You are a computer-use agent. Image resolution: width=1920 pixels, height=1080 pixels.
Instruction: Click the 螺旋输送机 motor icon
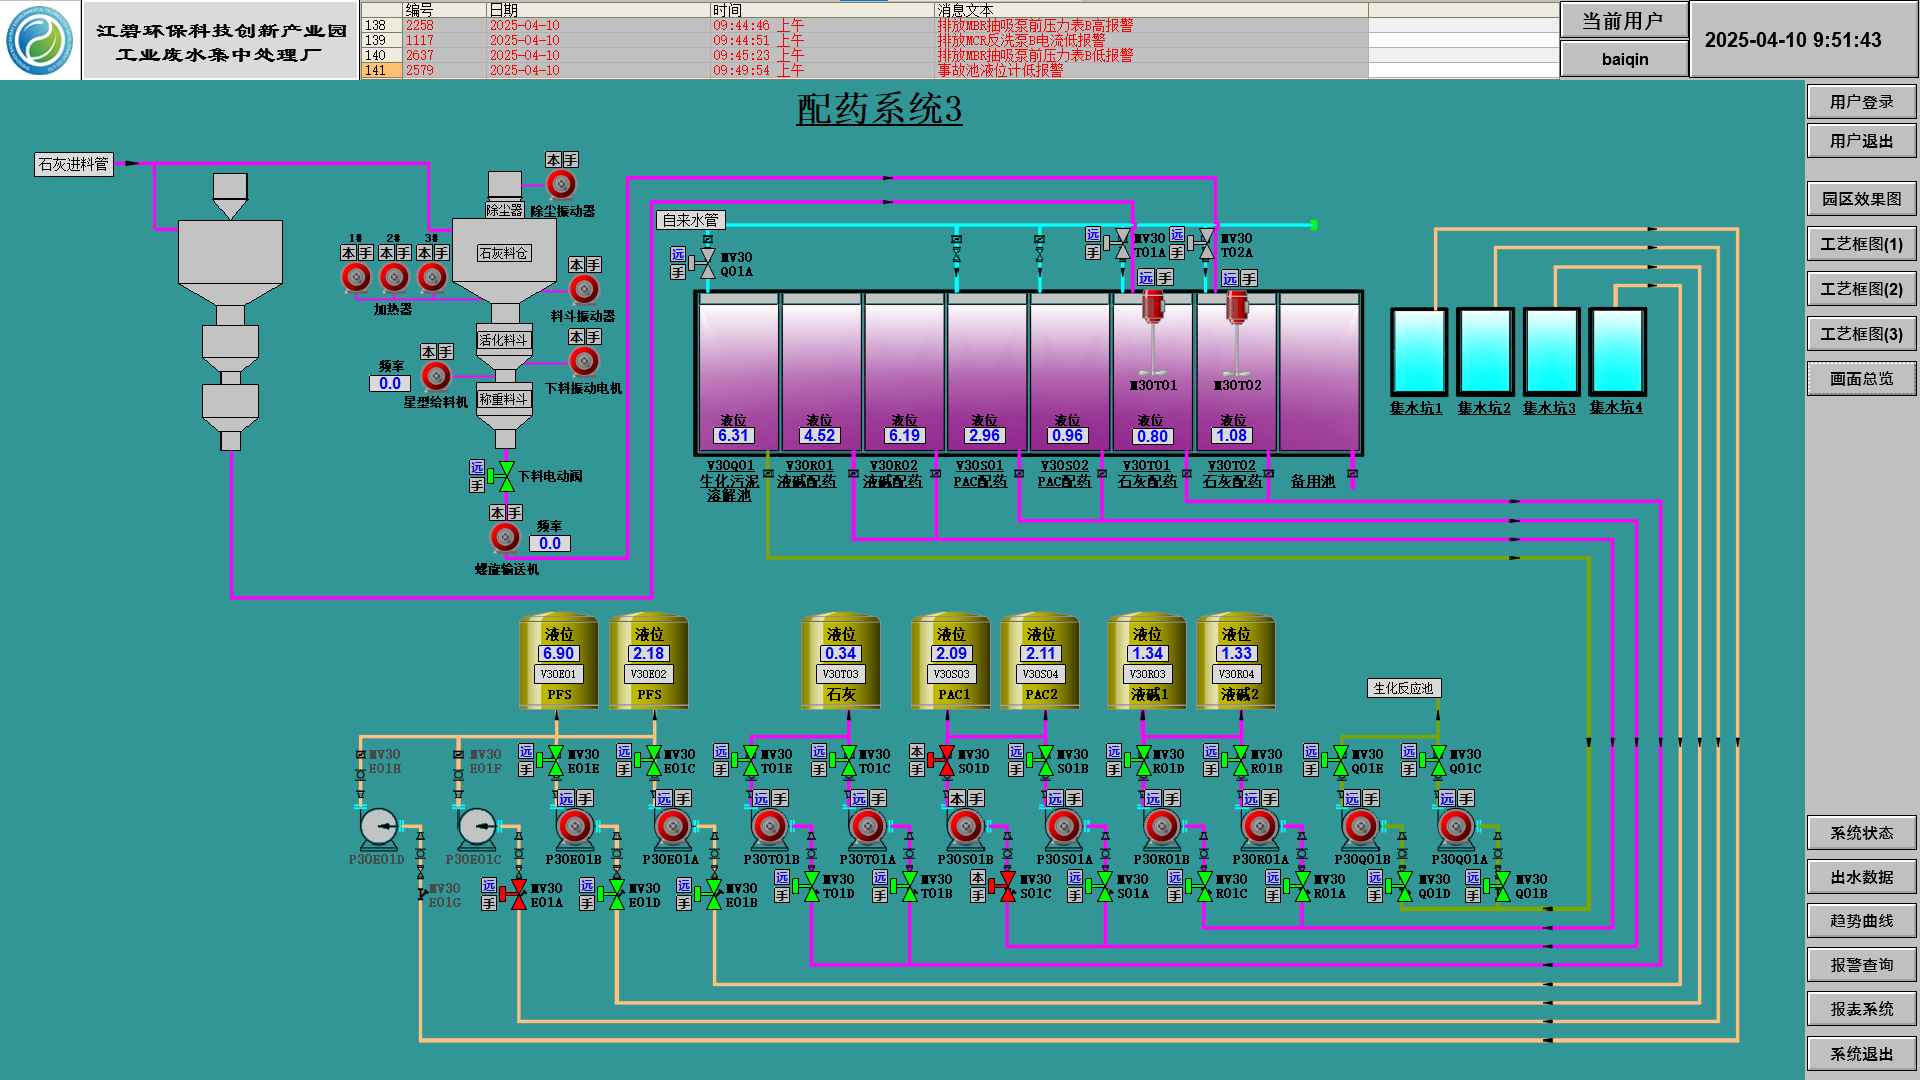click(505, 538)
